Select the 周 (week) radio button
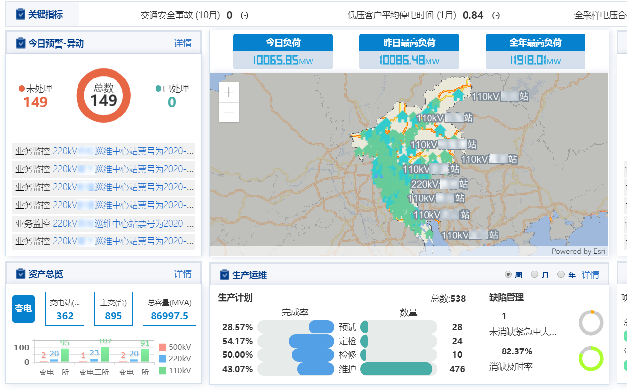This screenshot has height=390, width=627. 508,274
